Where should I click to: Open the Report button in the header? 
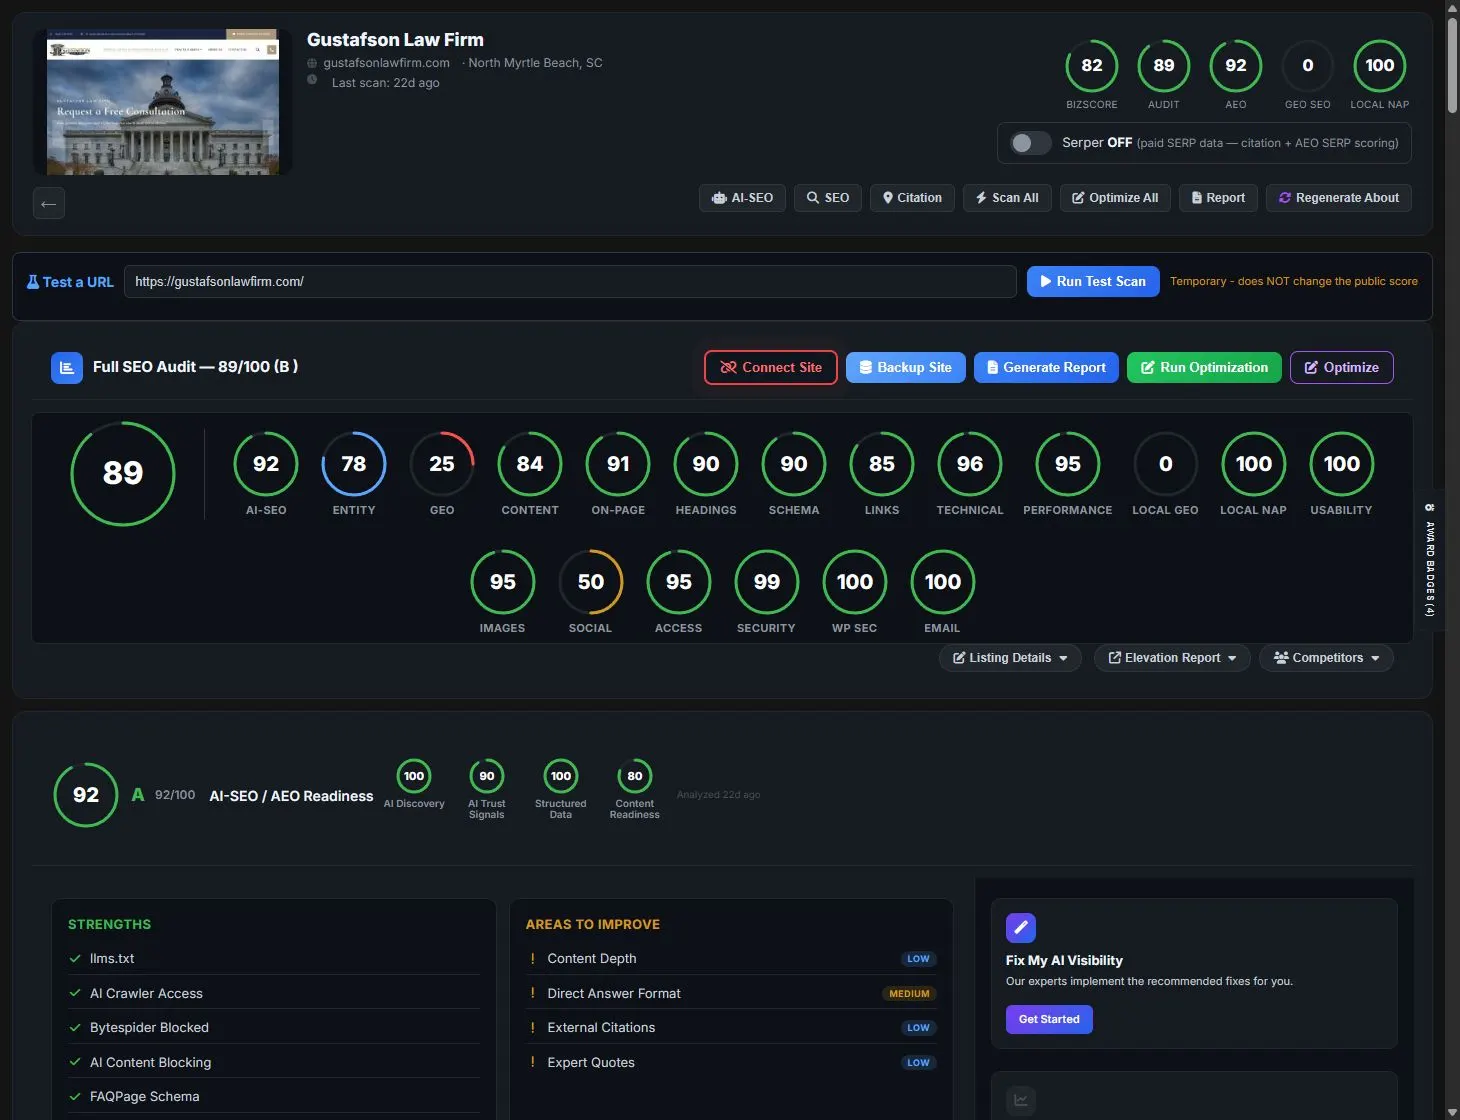(1218, 198)
